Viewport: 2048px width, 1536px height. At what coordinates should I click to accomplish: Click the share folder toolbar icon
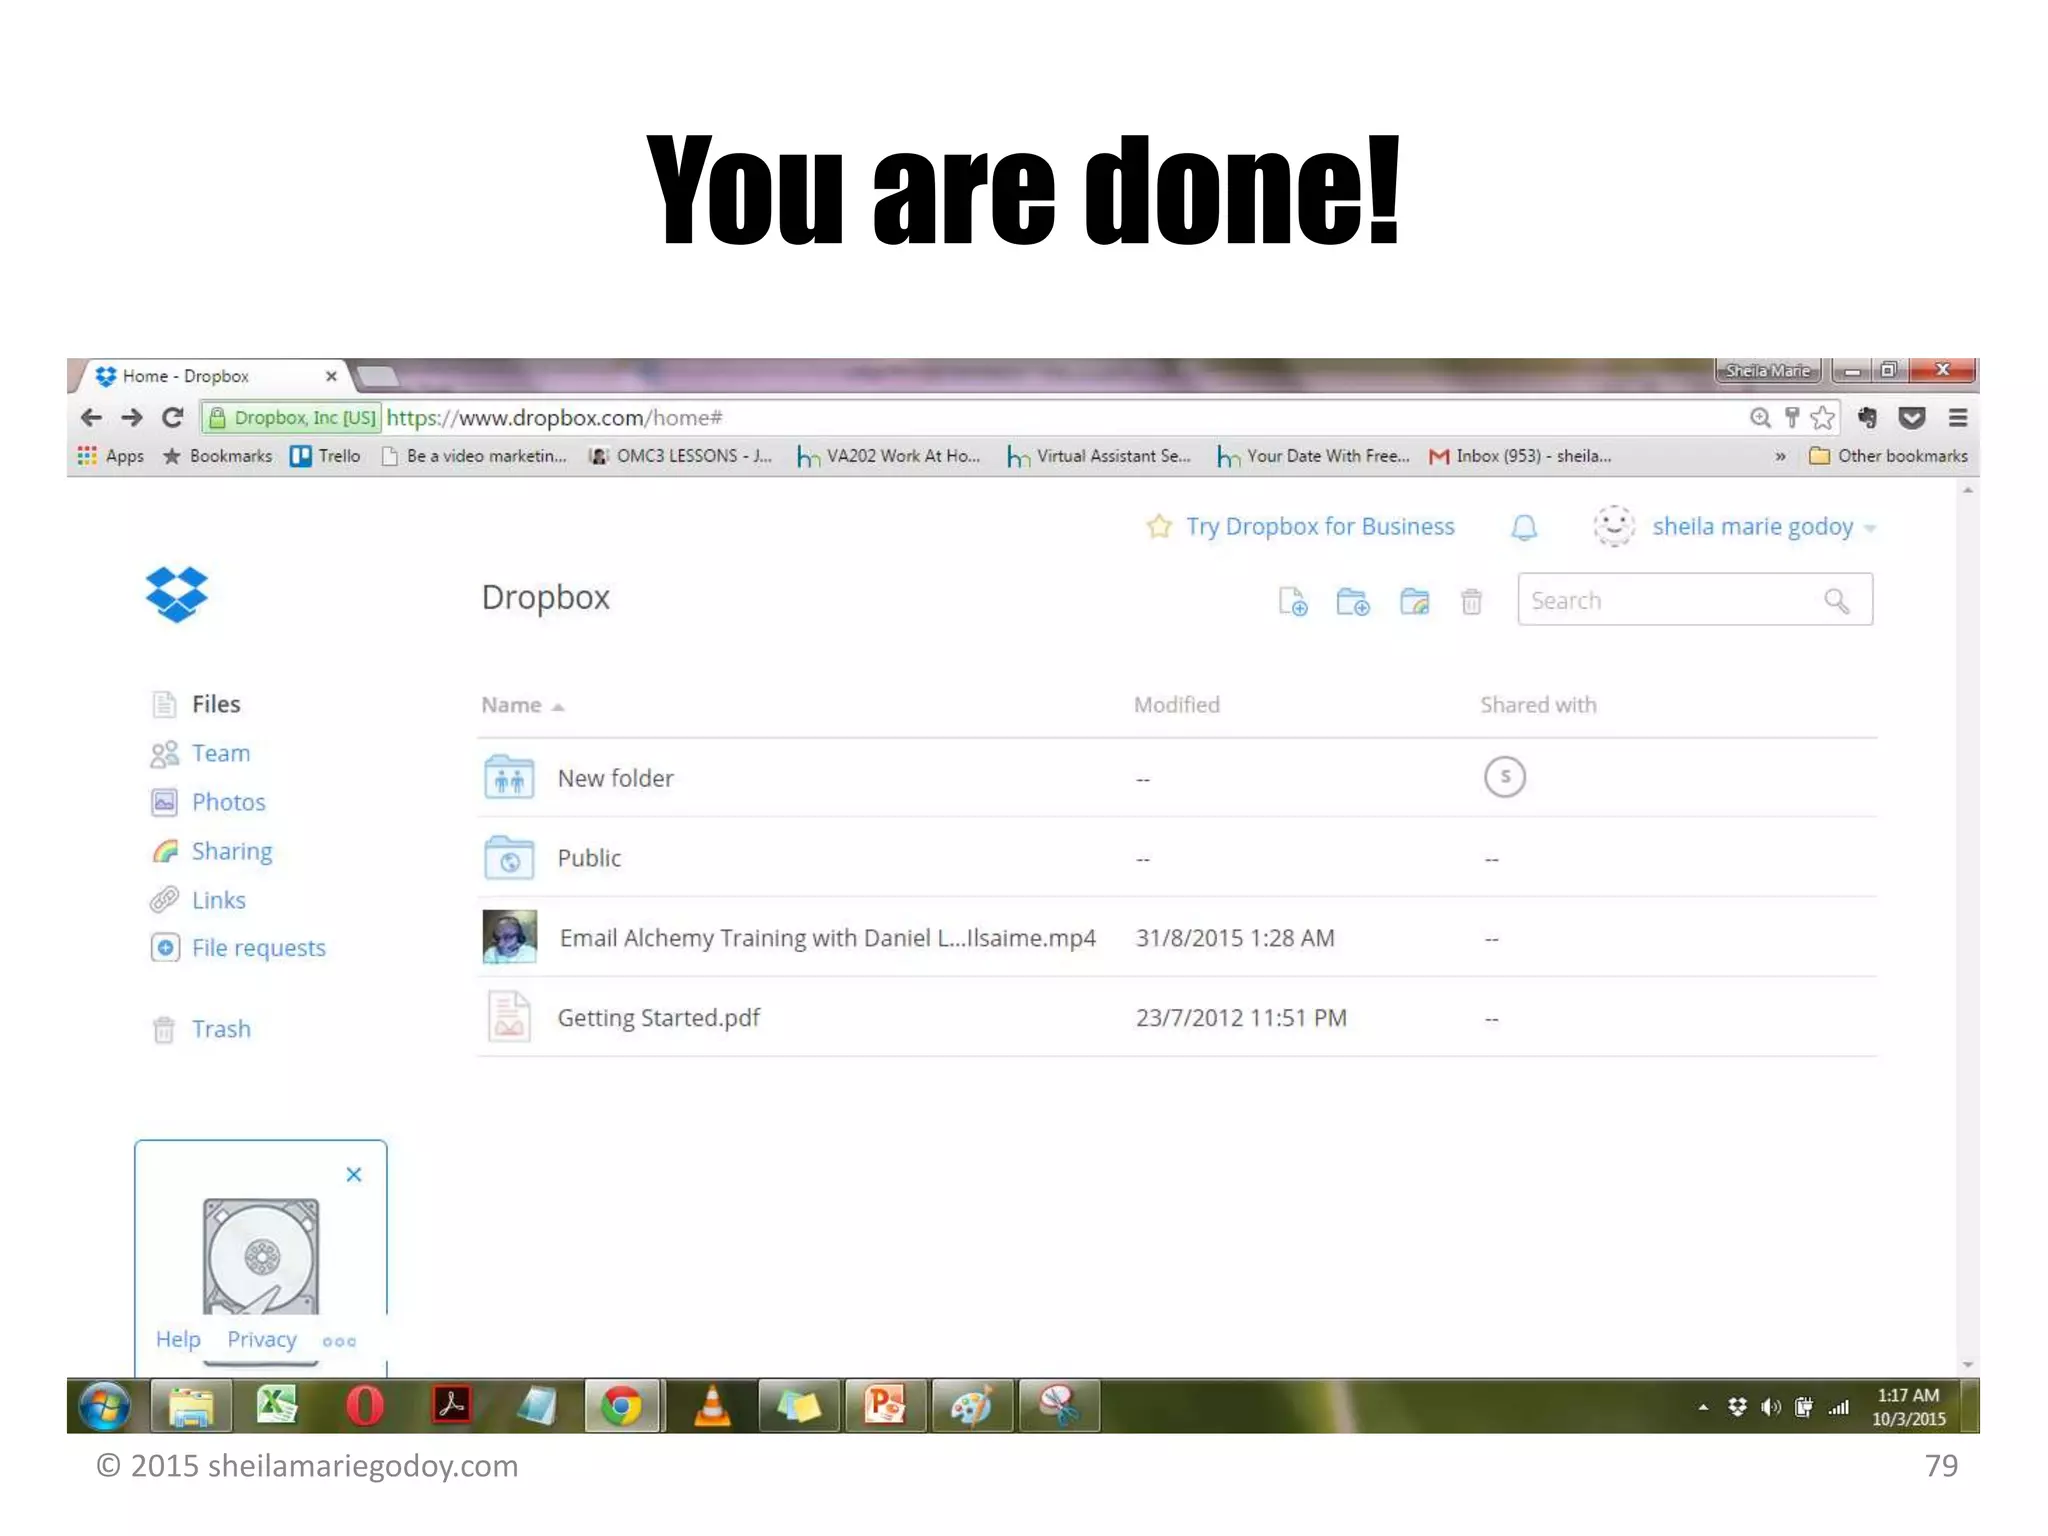(x=1414, y=601)
